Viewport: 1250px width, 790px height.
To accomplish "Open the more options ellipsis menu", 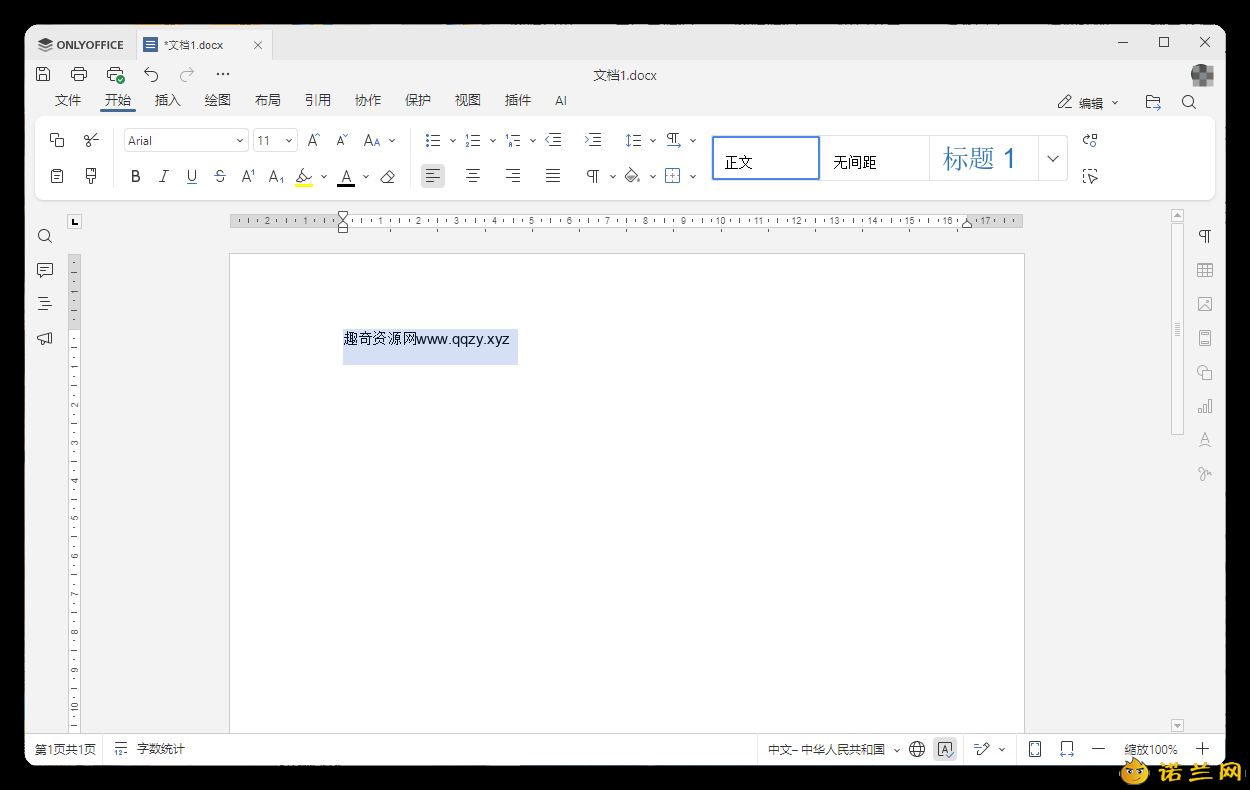I will click(x=223, y=74).
